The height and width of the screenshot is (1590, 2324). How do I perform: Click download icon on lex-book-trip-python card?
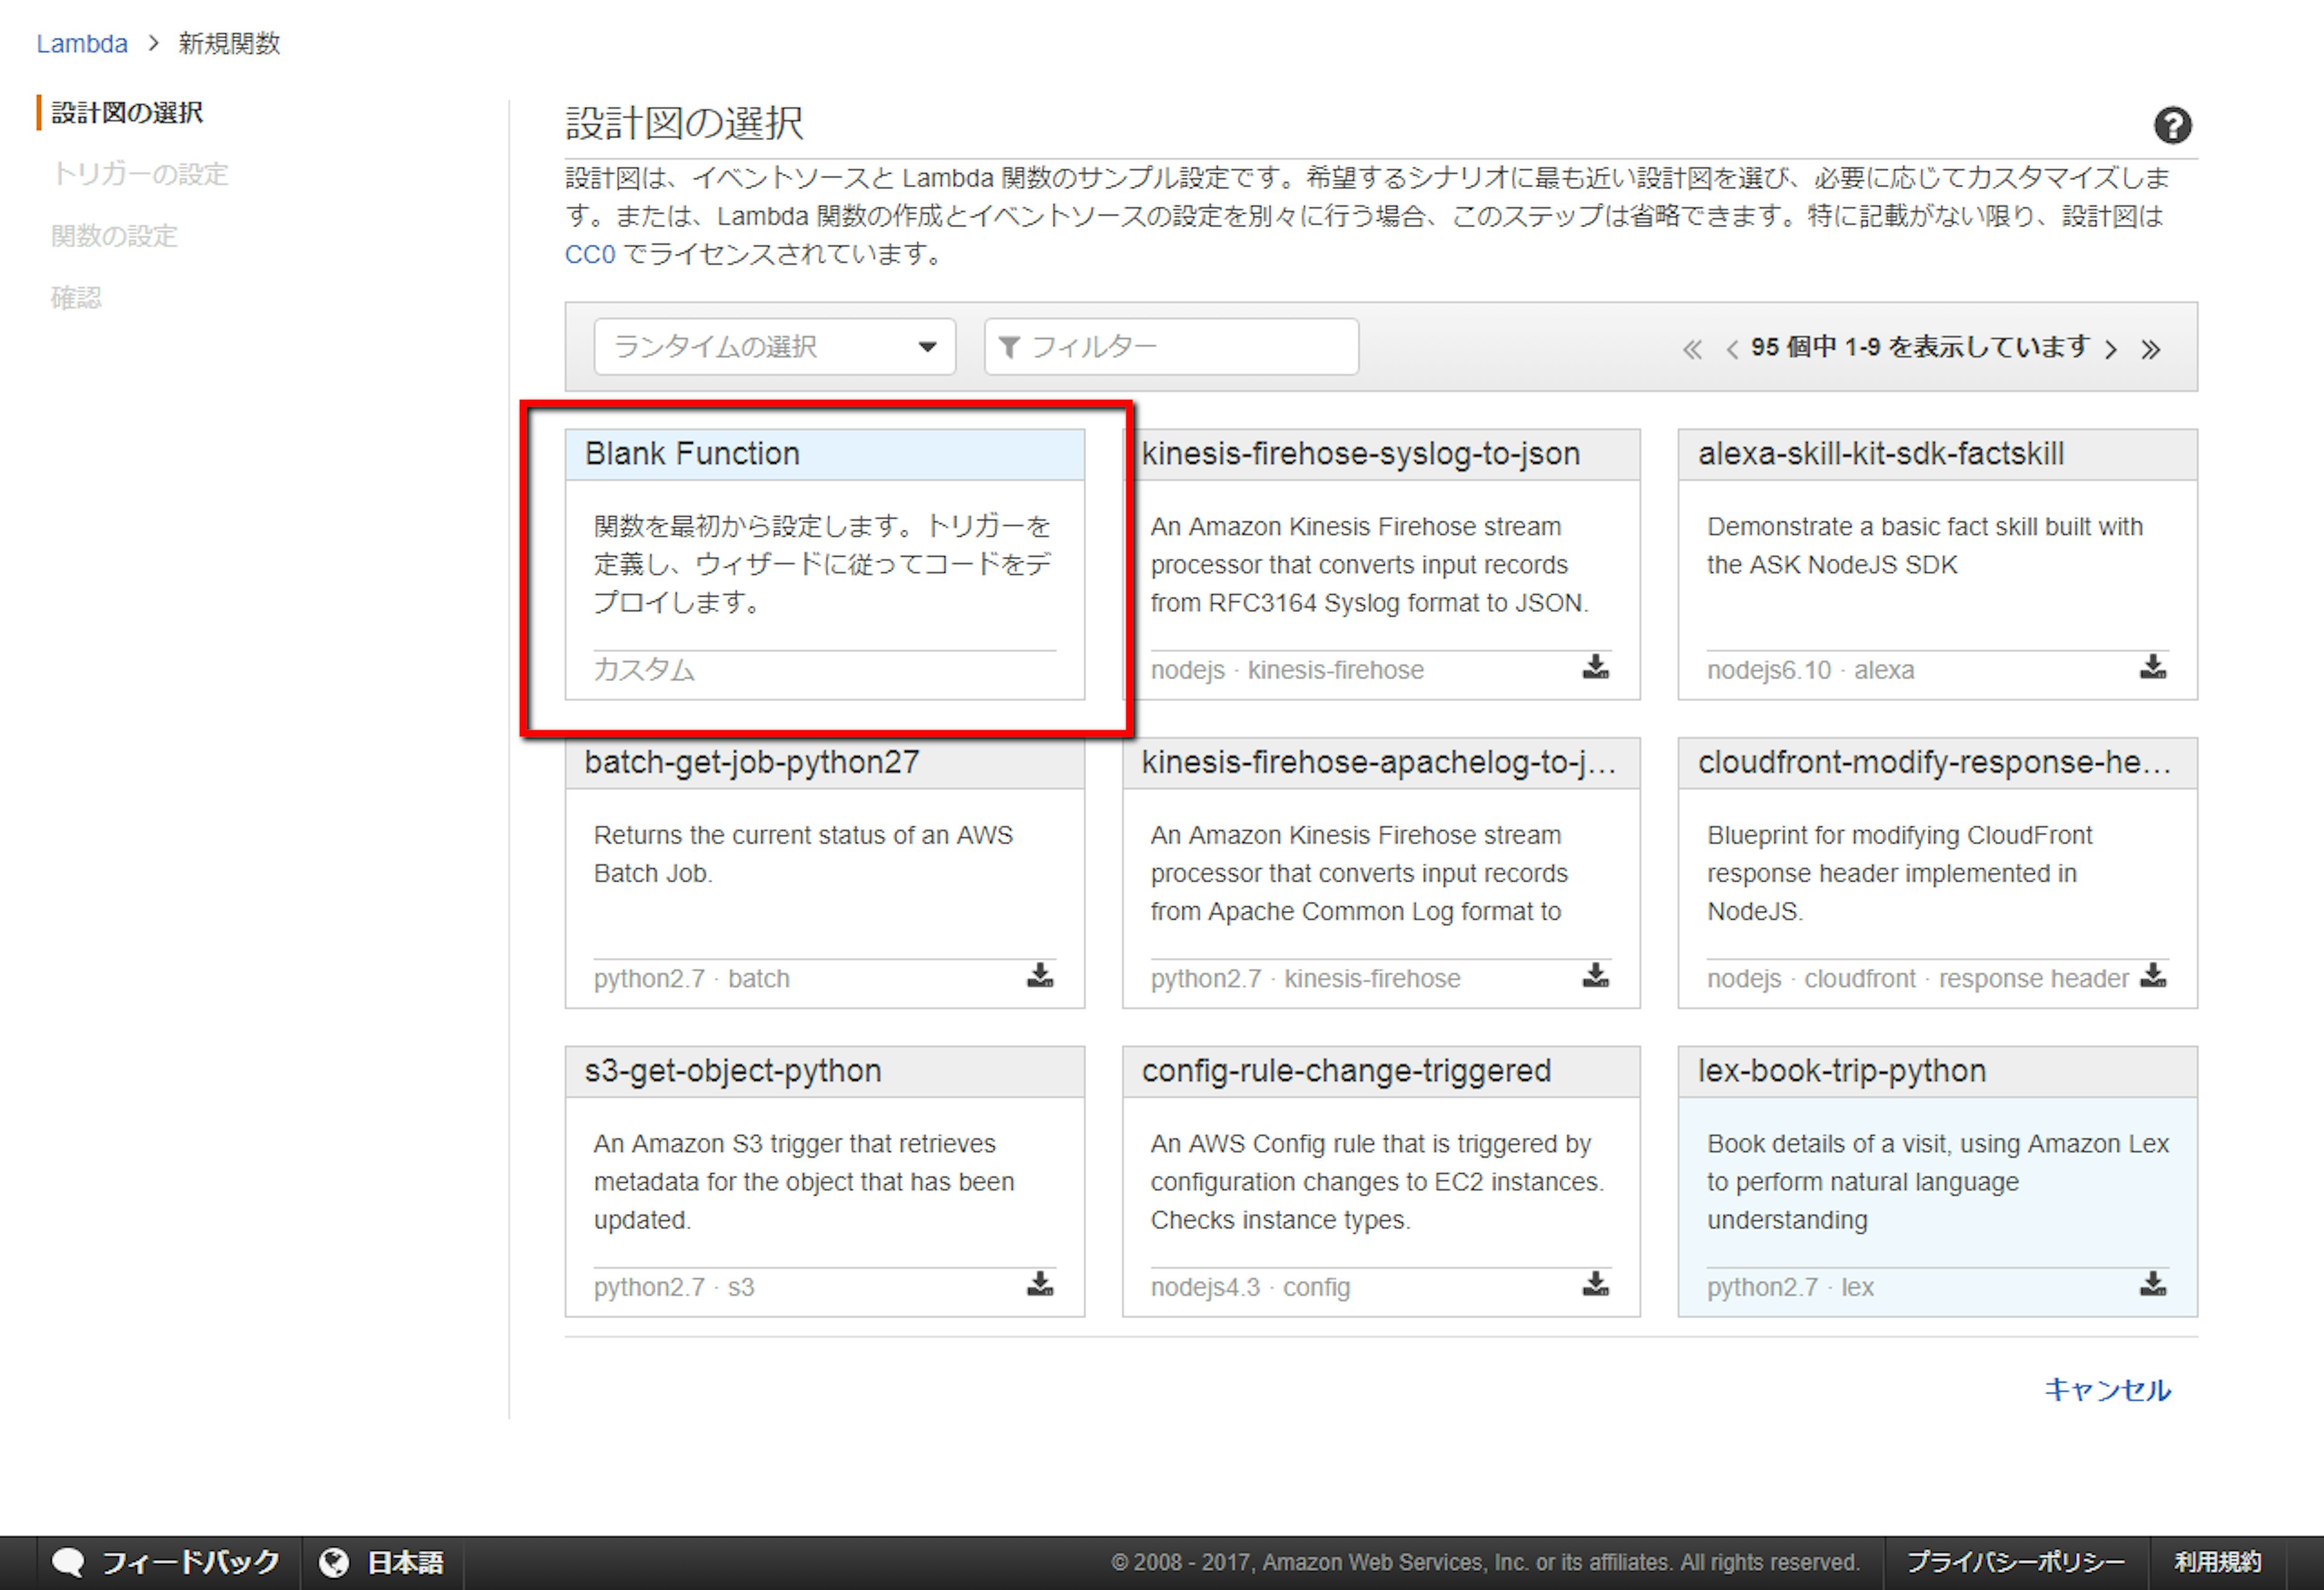point(2152,1284)
